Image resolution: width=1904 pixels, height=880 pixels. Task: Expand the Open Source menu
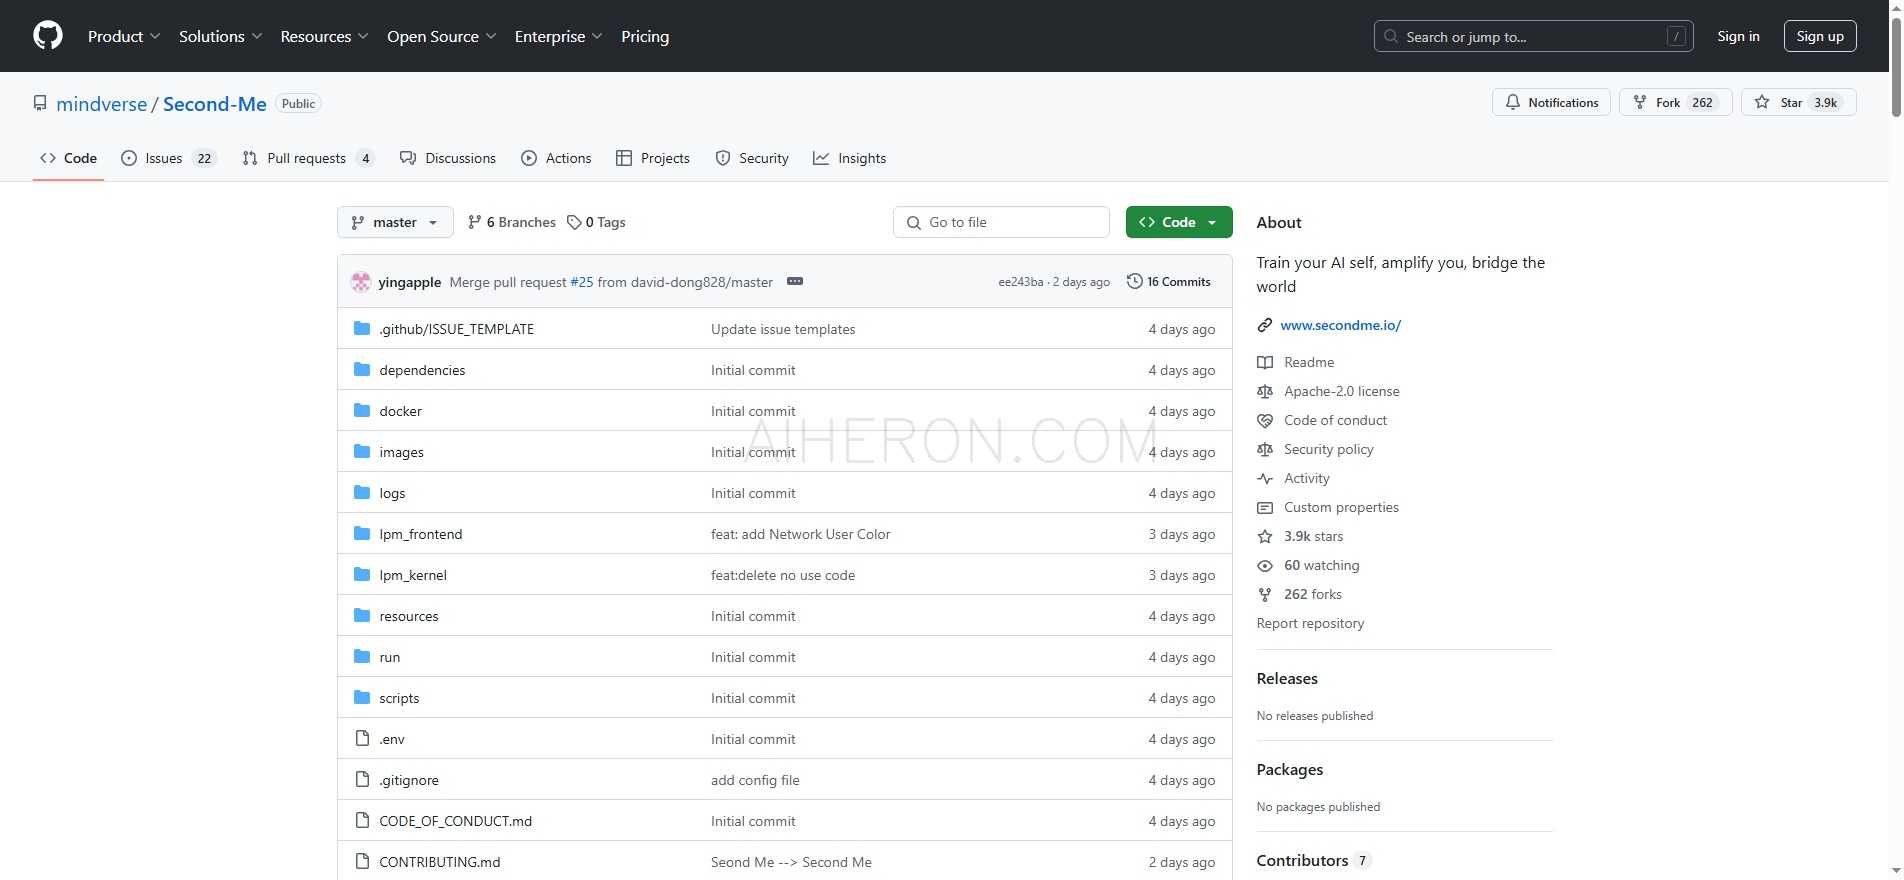pyautogui.click(x=442, y=36)
